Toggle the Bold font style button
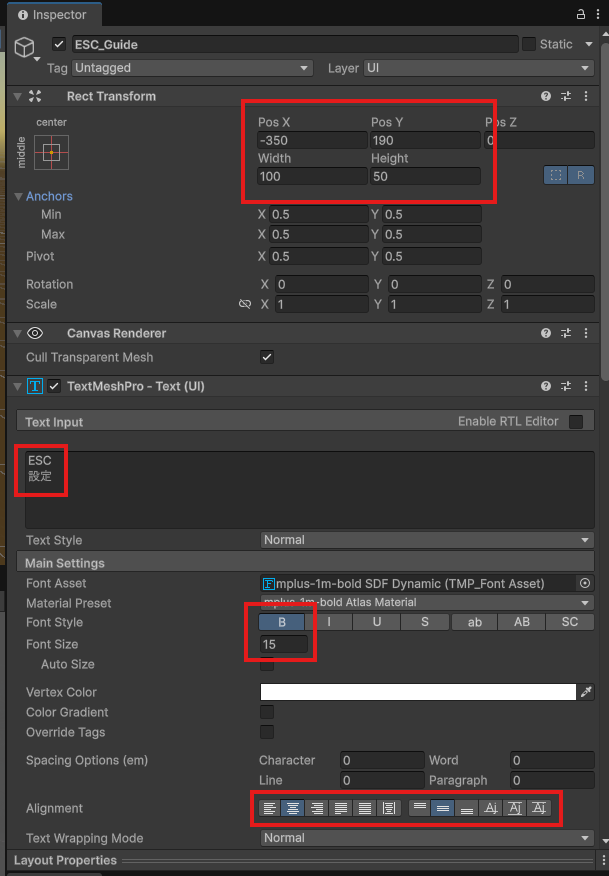The height and width of the screenshot is (876, 609). tap(282, 622)
